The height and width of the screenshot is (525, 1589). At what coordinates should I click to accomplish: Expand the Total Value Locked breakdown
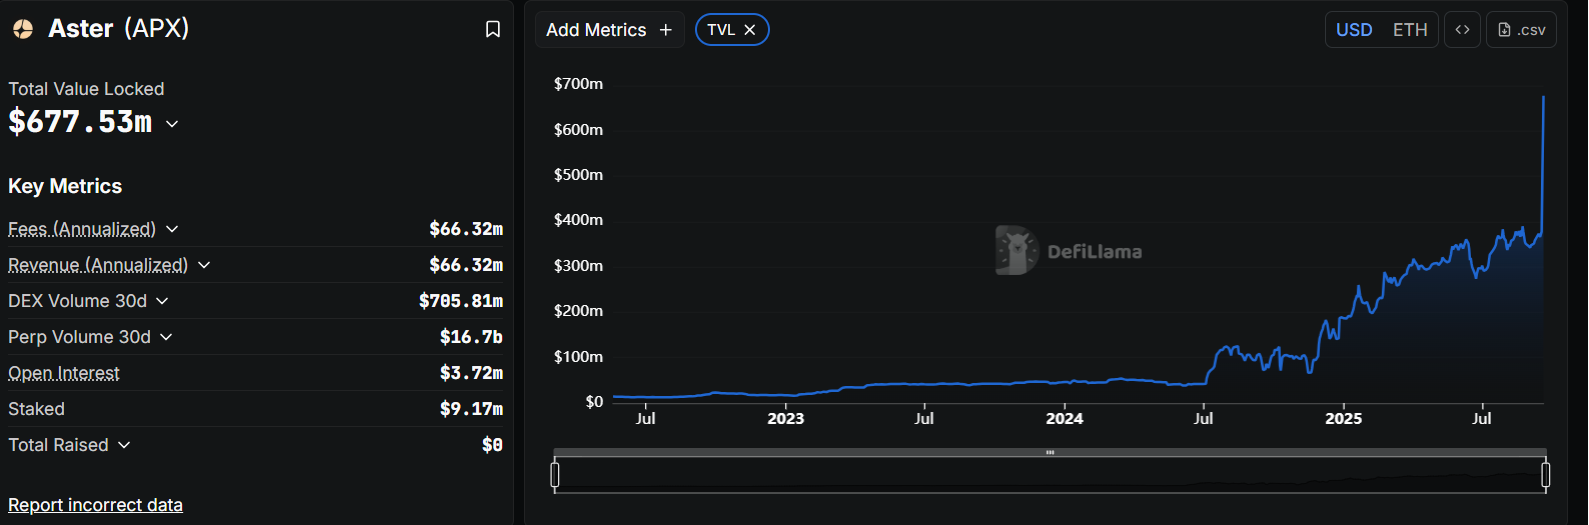[172, 124]
